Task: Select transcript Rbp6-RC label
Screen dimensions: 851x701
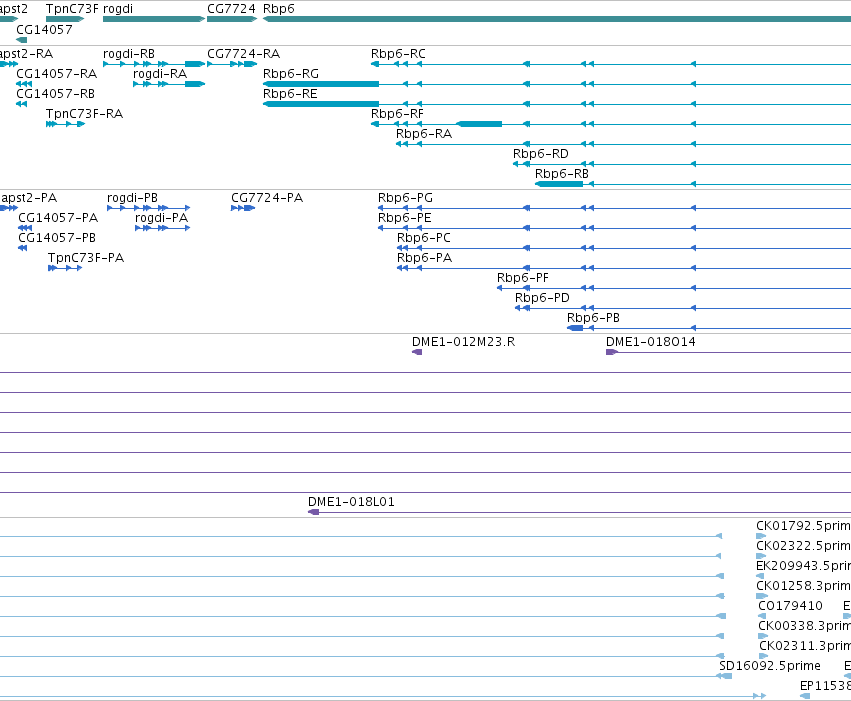Action: 398,54
